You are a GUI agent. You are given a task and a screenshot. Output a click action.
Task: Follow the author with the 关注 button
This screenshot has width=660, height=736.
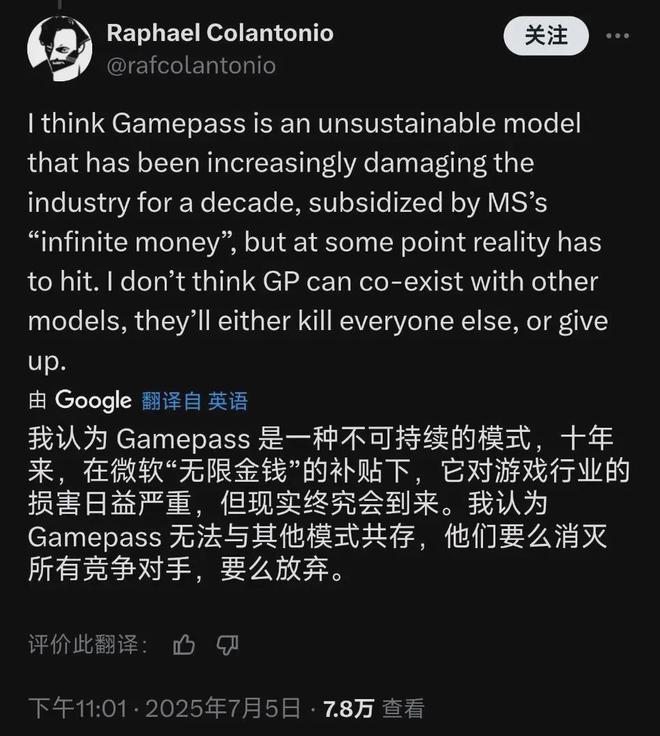coord(546,36)
